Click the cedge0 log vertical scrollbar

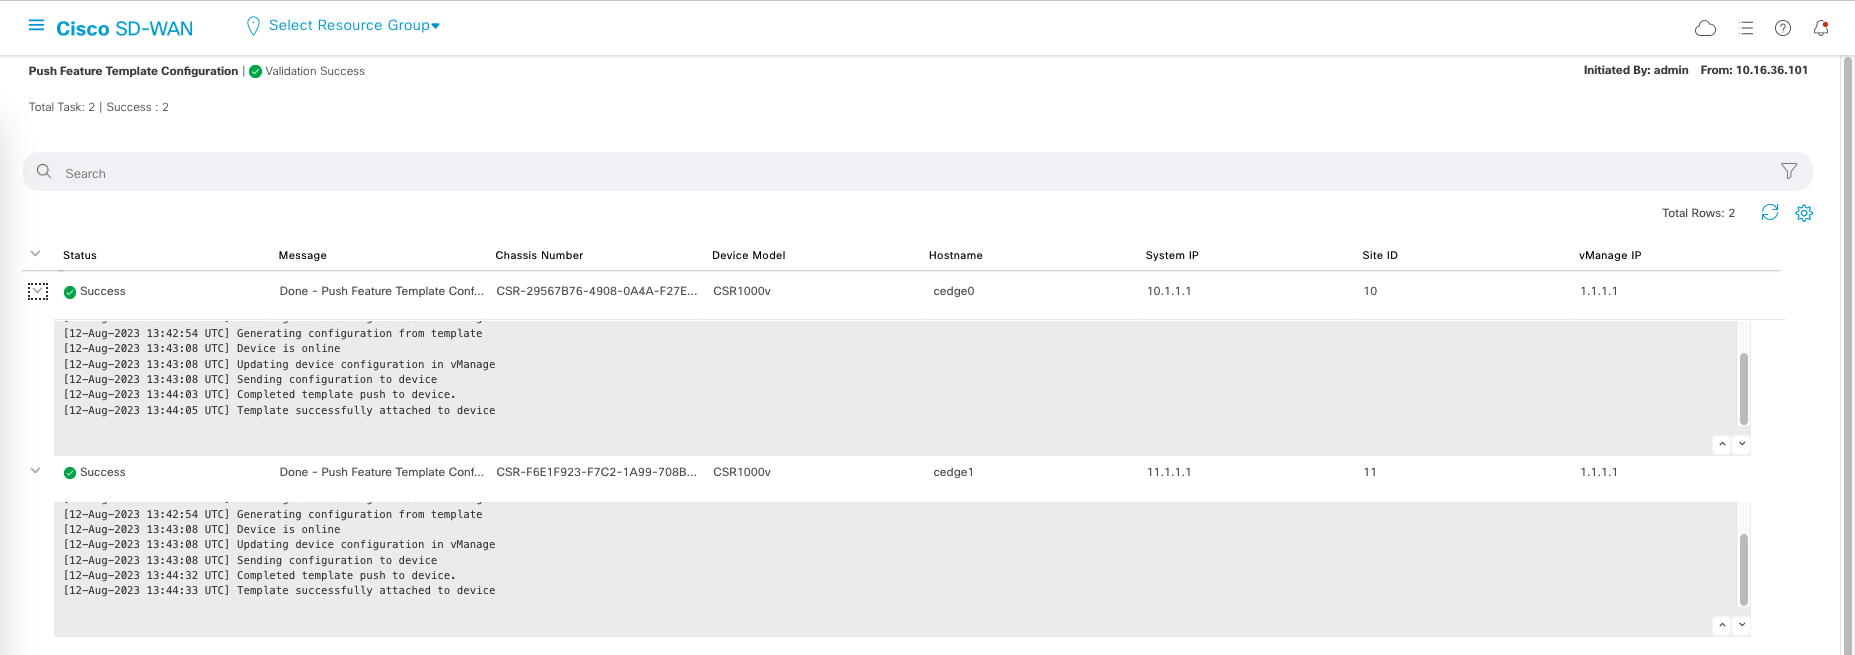(1743, 388)
